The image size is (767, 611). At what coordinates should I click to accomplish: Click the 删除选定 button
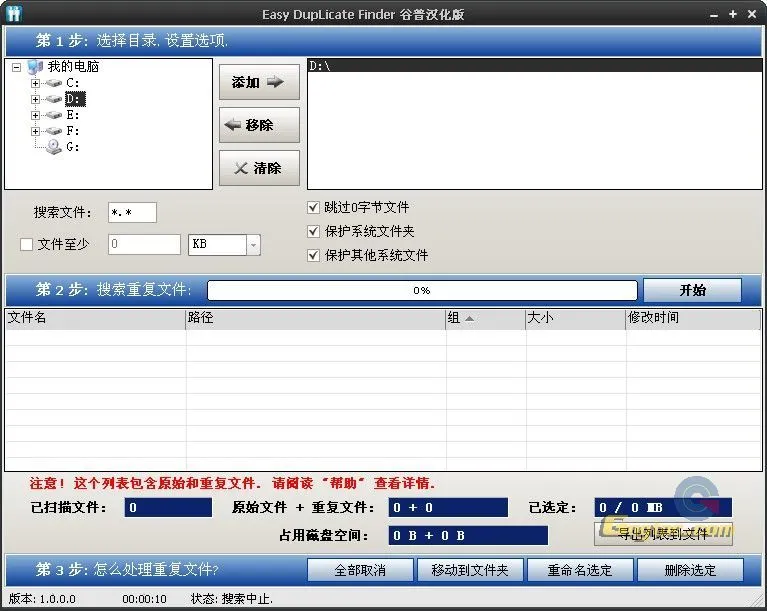pos(690,570)
